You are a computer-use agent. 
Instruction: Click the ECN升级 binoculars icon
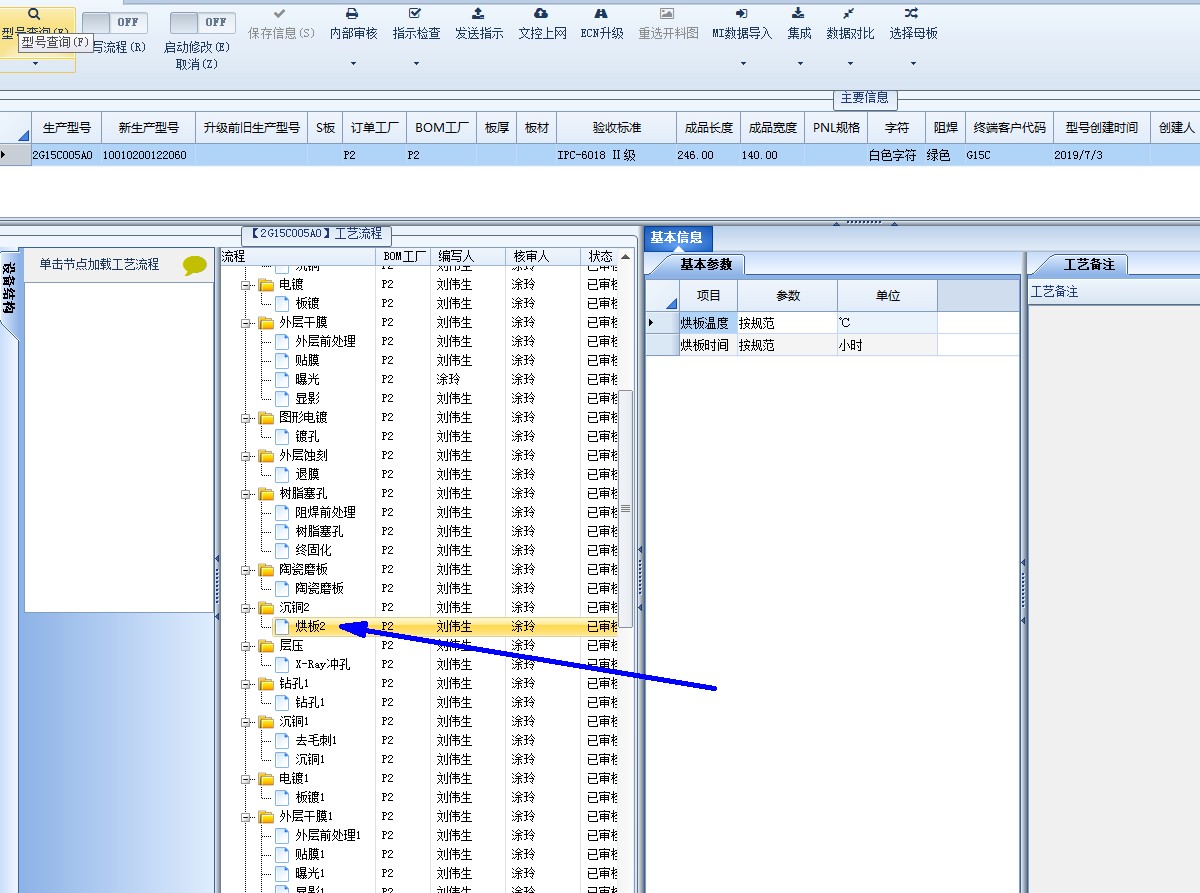pos(601,13)
